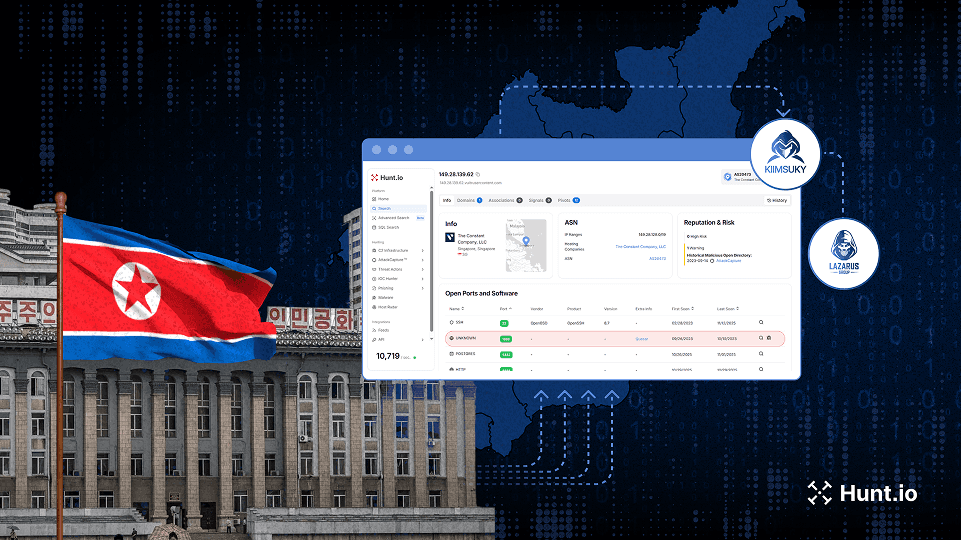This screenshot has height=540, width=961.
Task: Click the Threat Actors sidebar icon
Action: (x=374, y=269)
